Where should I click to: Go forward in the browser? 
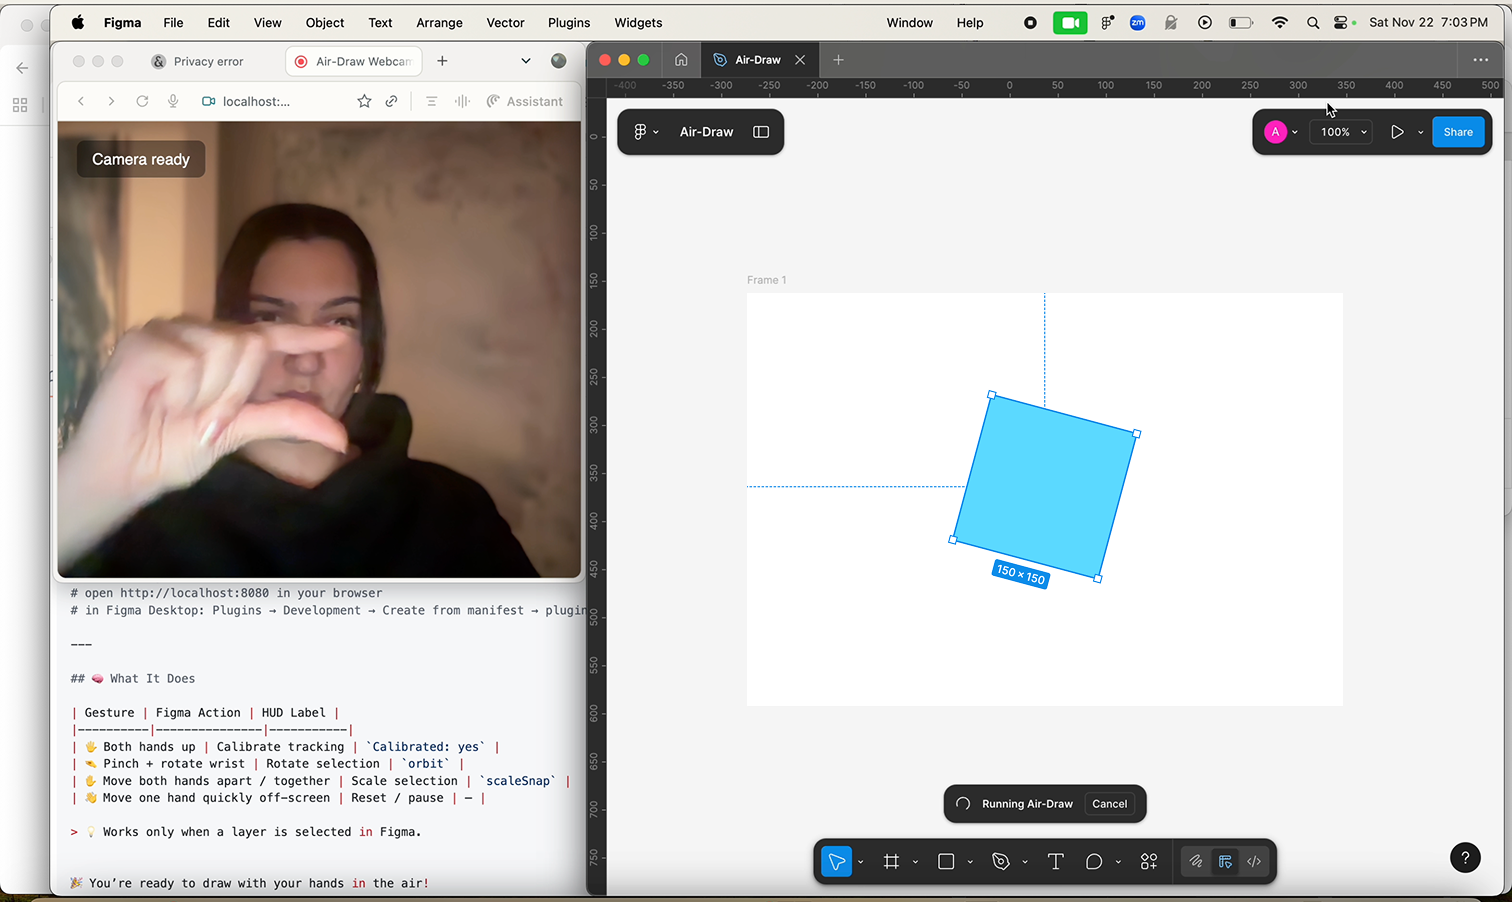click(x=111, y=101)
